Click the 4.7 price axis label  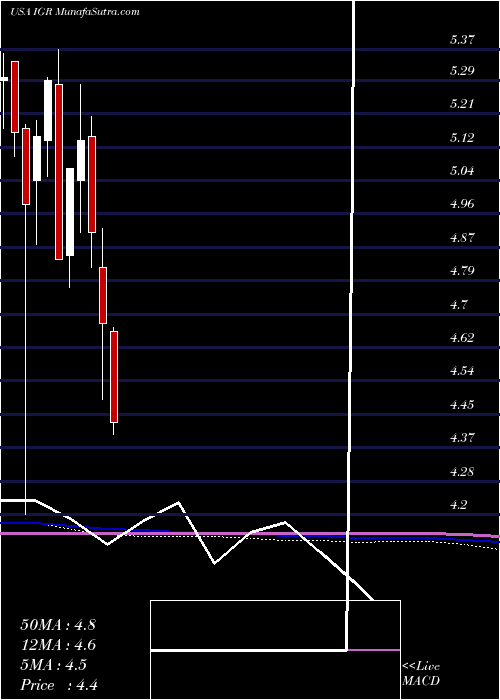[459, 304]
